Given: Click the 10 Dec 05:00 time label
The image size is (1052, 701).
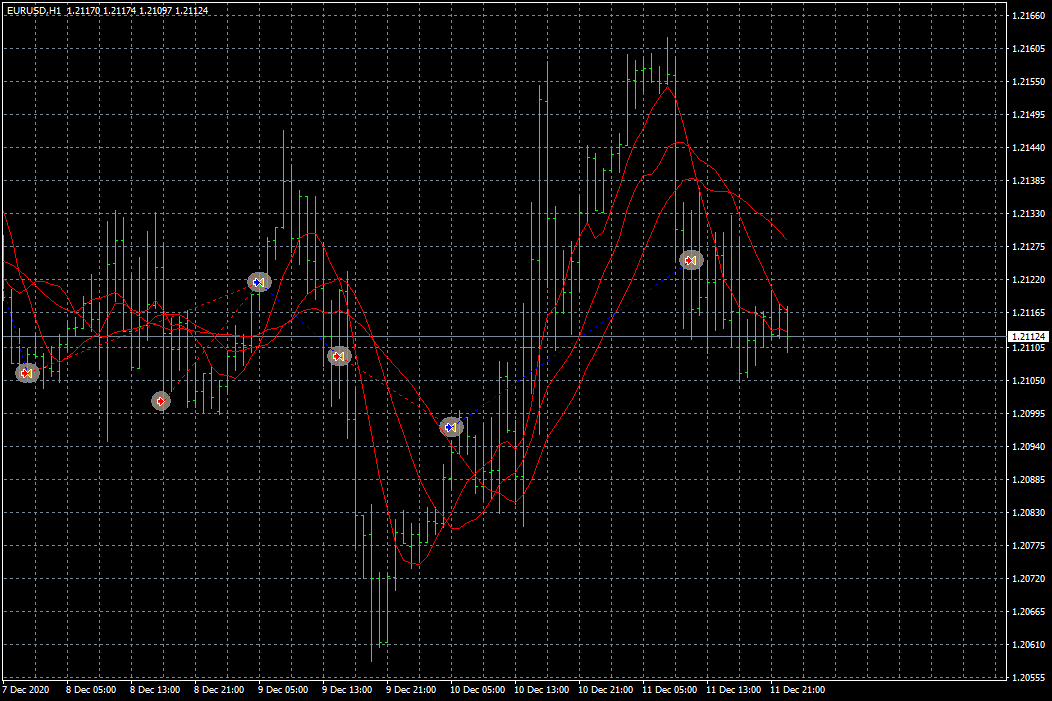Looking at the screenshot, I should tap(478, 690).
